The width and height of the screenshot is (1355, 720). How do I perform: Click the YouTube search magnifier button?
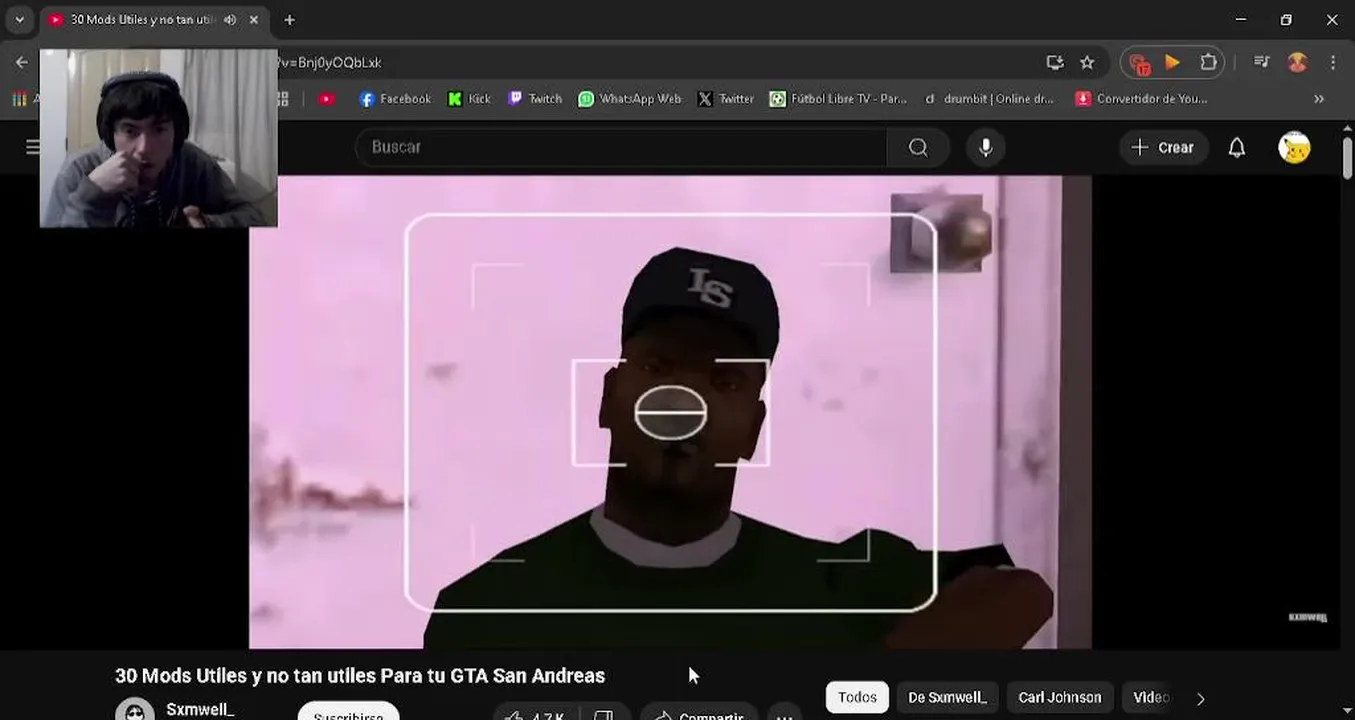[x=918, y=147]
